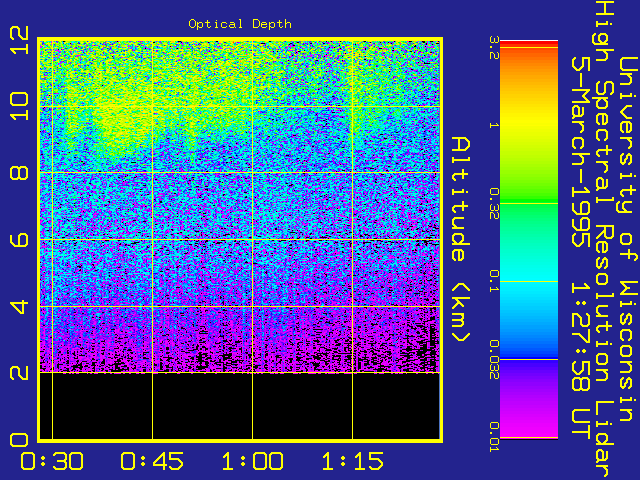Click the color scale label 0.32
Image resolution: width=640 pixels, height=480 pixels.
494,204
